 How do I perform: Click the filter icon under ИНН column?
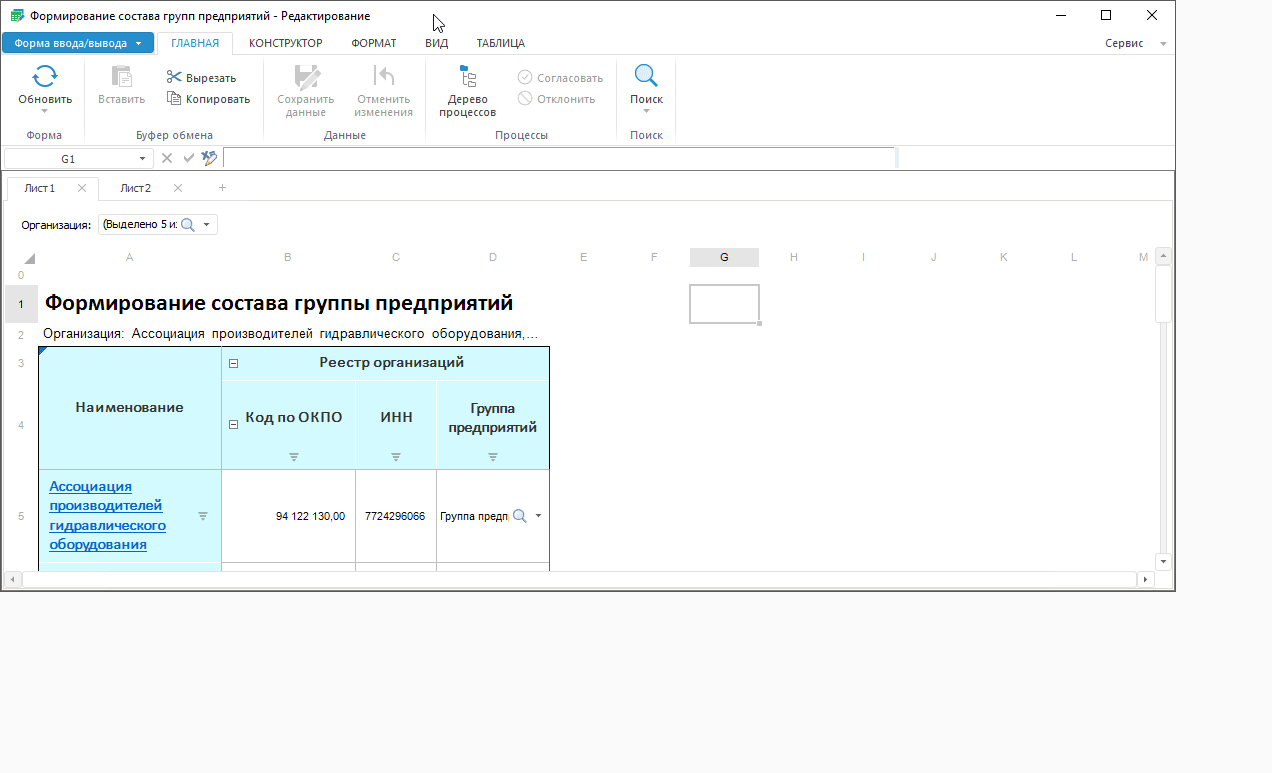tap(396, 457)
